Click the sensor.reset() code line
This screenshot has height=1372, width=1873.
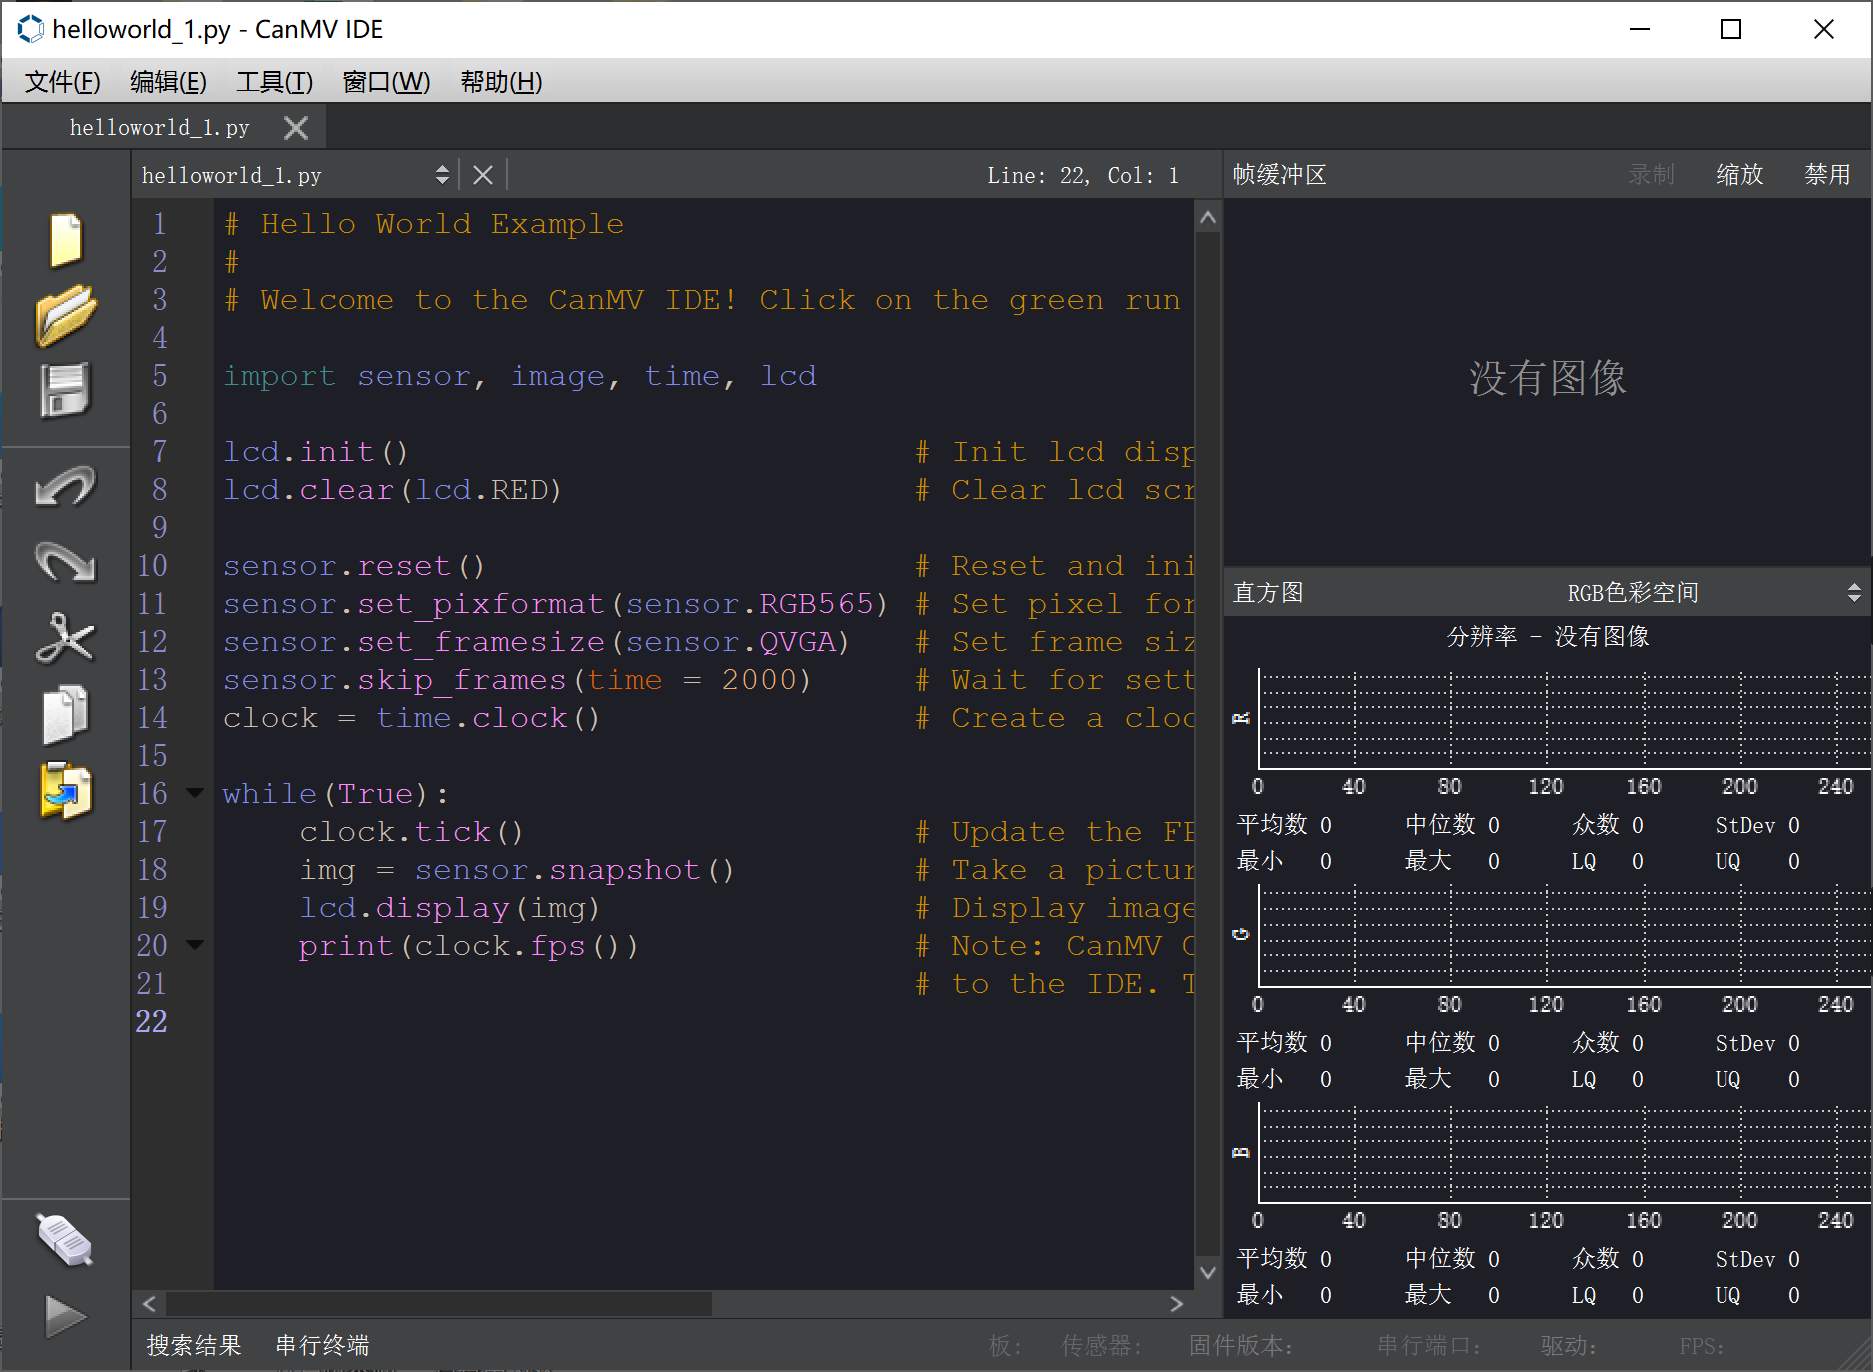pyautogui.click(x=354, y=566)
